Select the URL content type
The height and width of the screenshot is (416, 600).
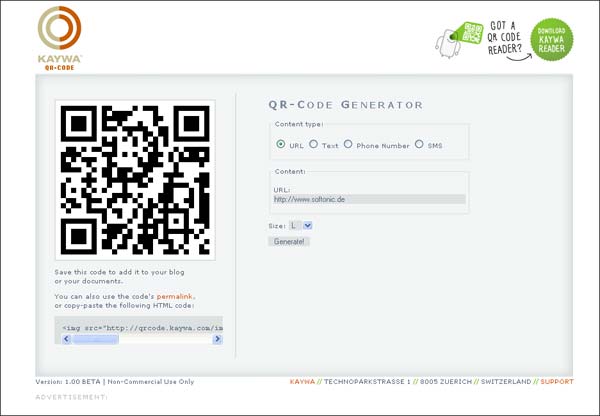click(x=281, y=145)
